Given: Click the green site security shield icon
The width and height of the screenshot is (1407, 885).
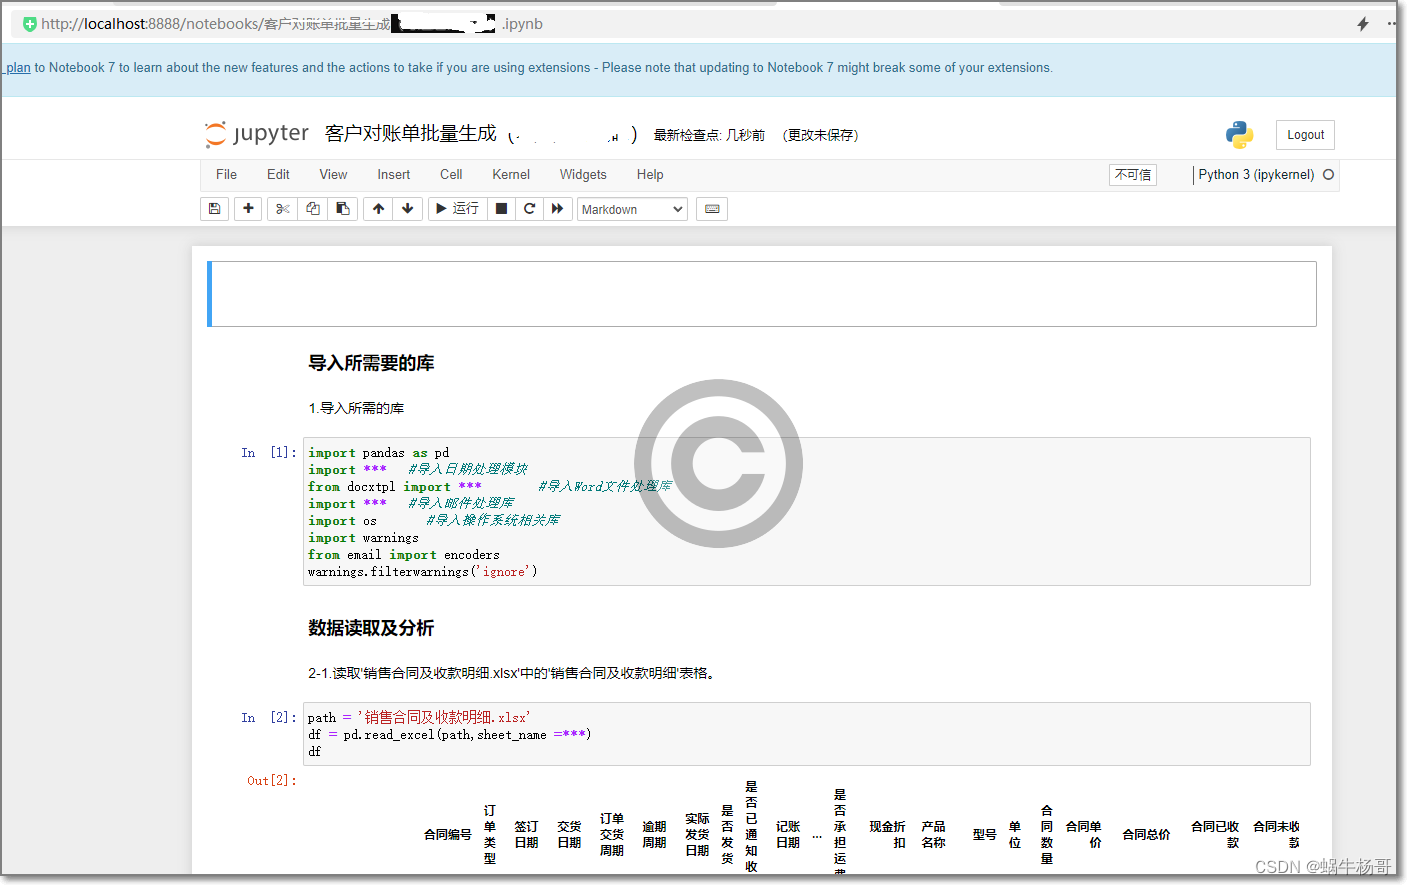Looking at the screenshot, I should (x=29, y=24).
